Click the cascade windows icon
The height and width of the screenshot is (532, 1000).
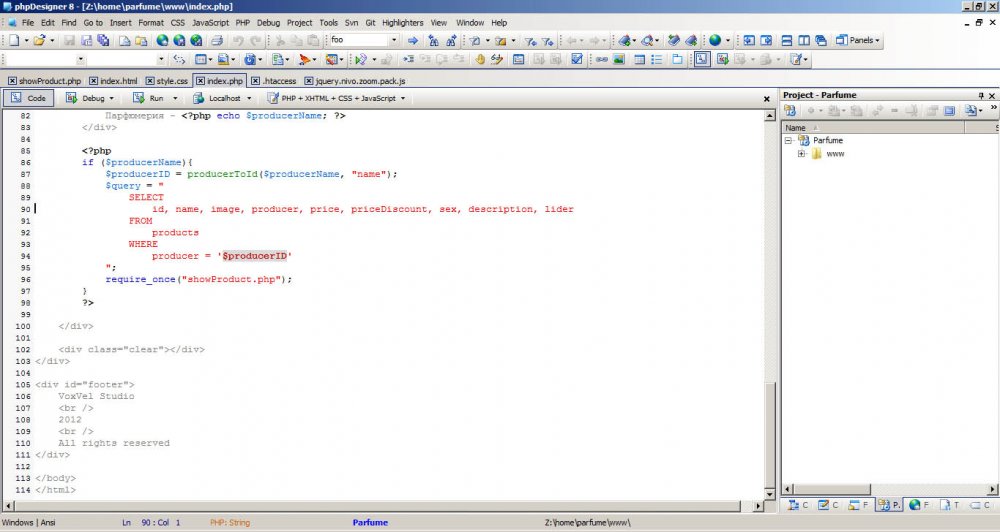click(x=821, y=40)
